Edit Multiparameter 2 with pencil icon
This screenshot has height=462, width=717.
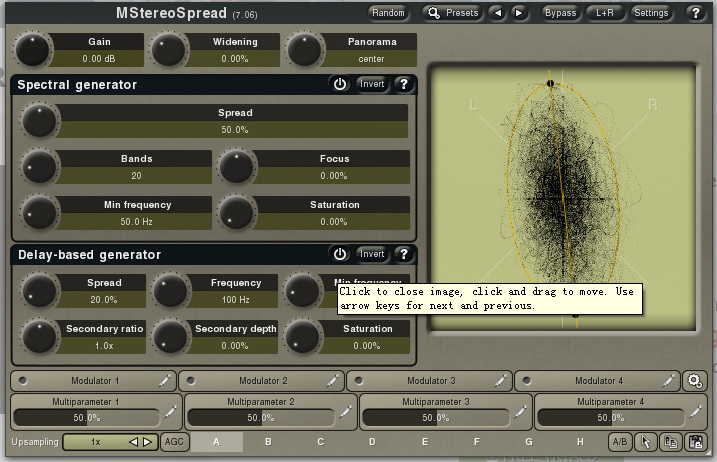coord(345,412)
